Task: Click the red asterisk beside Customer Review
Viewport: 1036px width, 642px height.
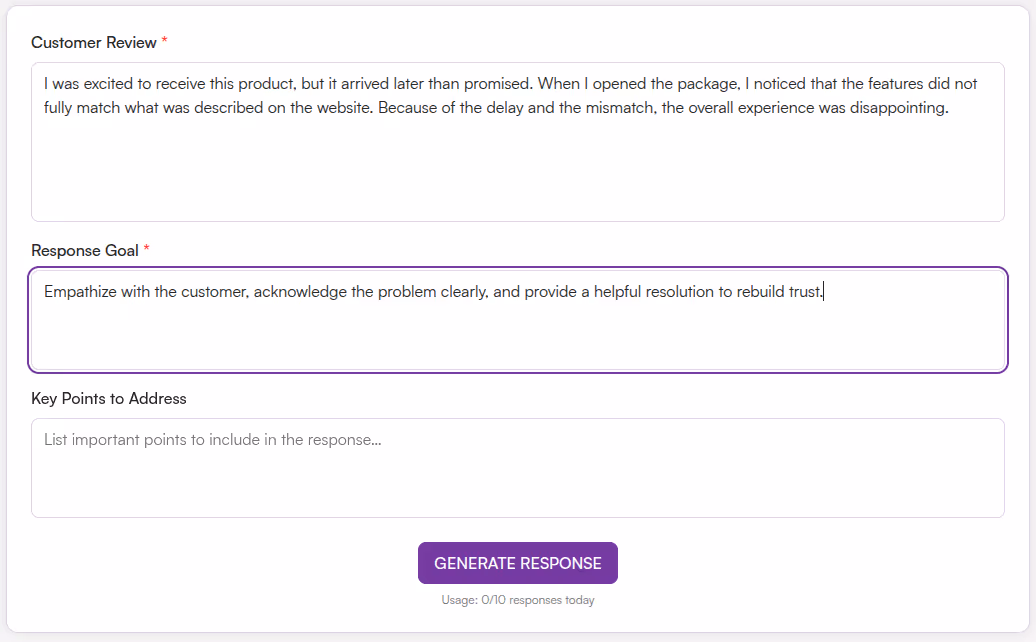Action: [165, 40]
